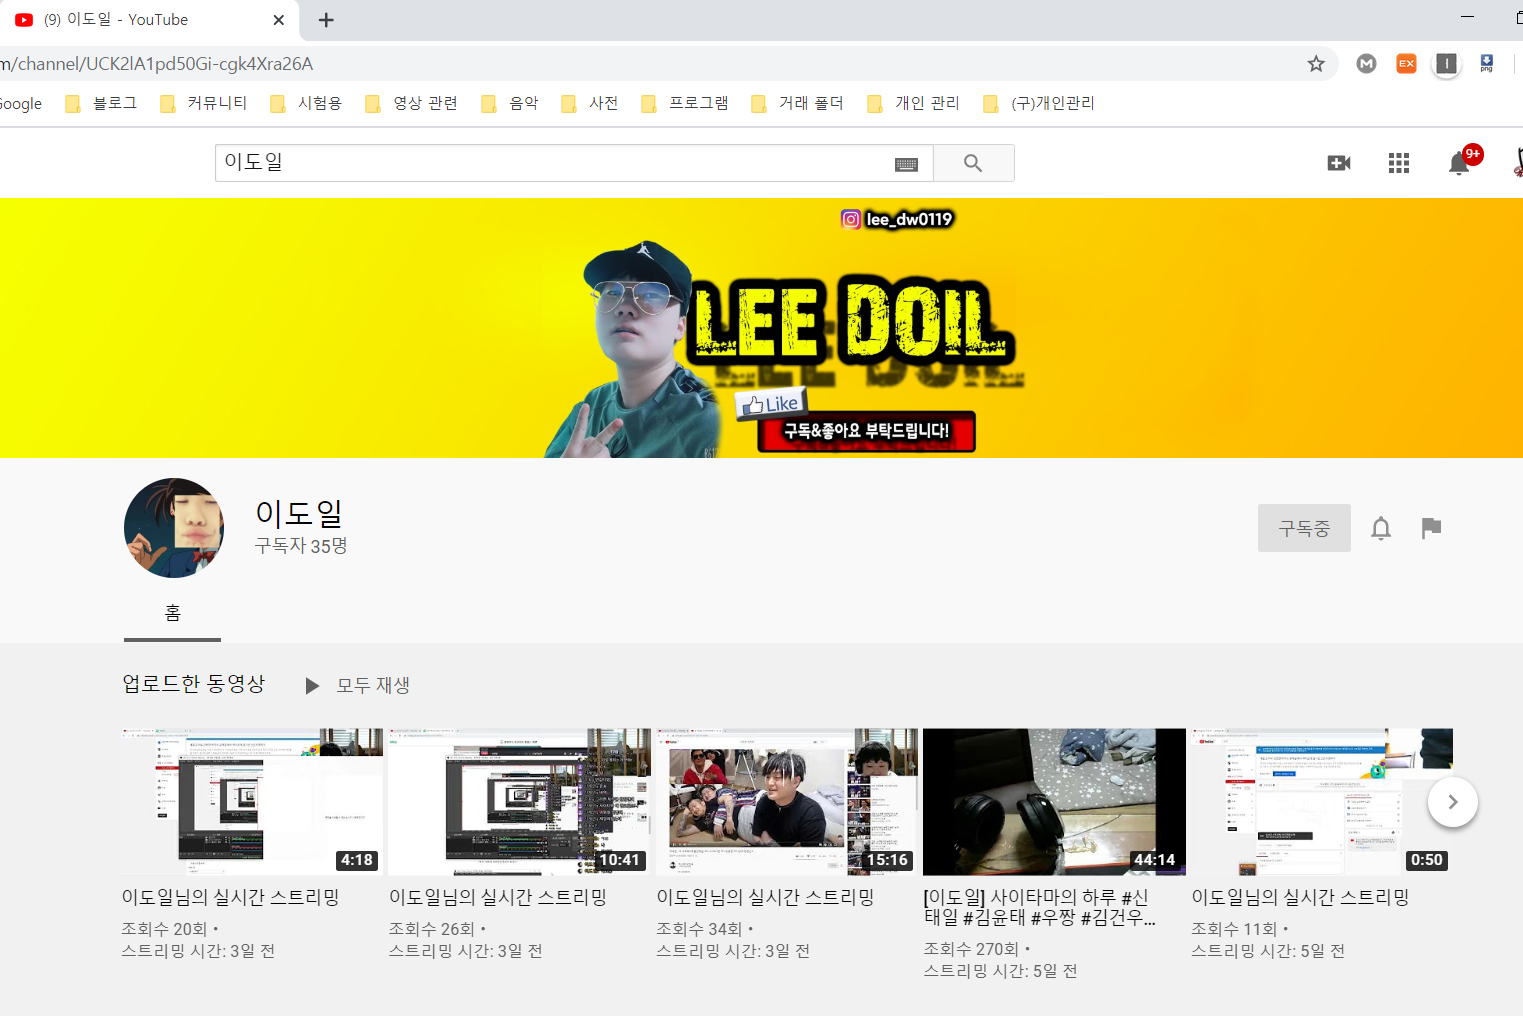
Task: Open the 4:18 duration video thumbnail
Action: (252, 802)
